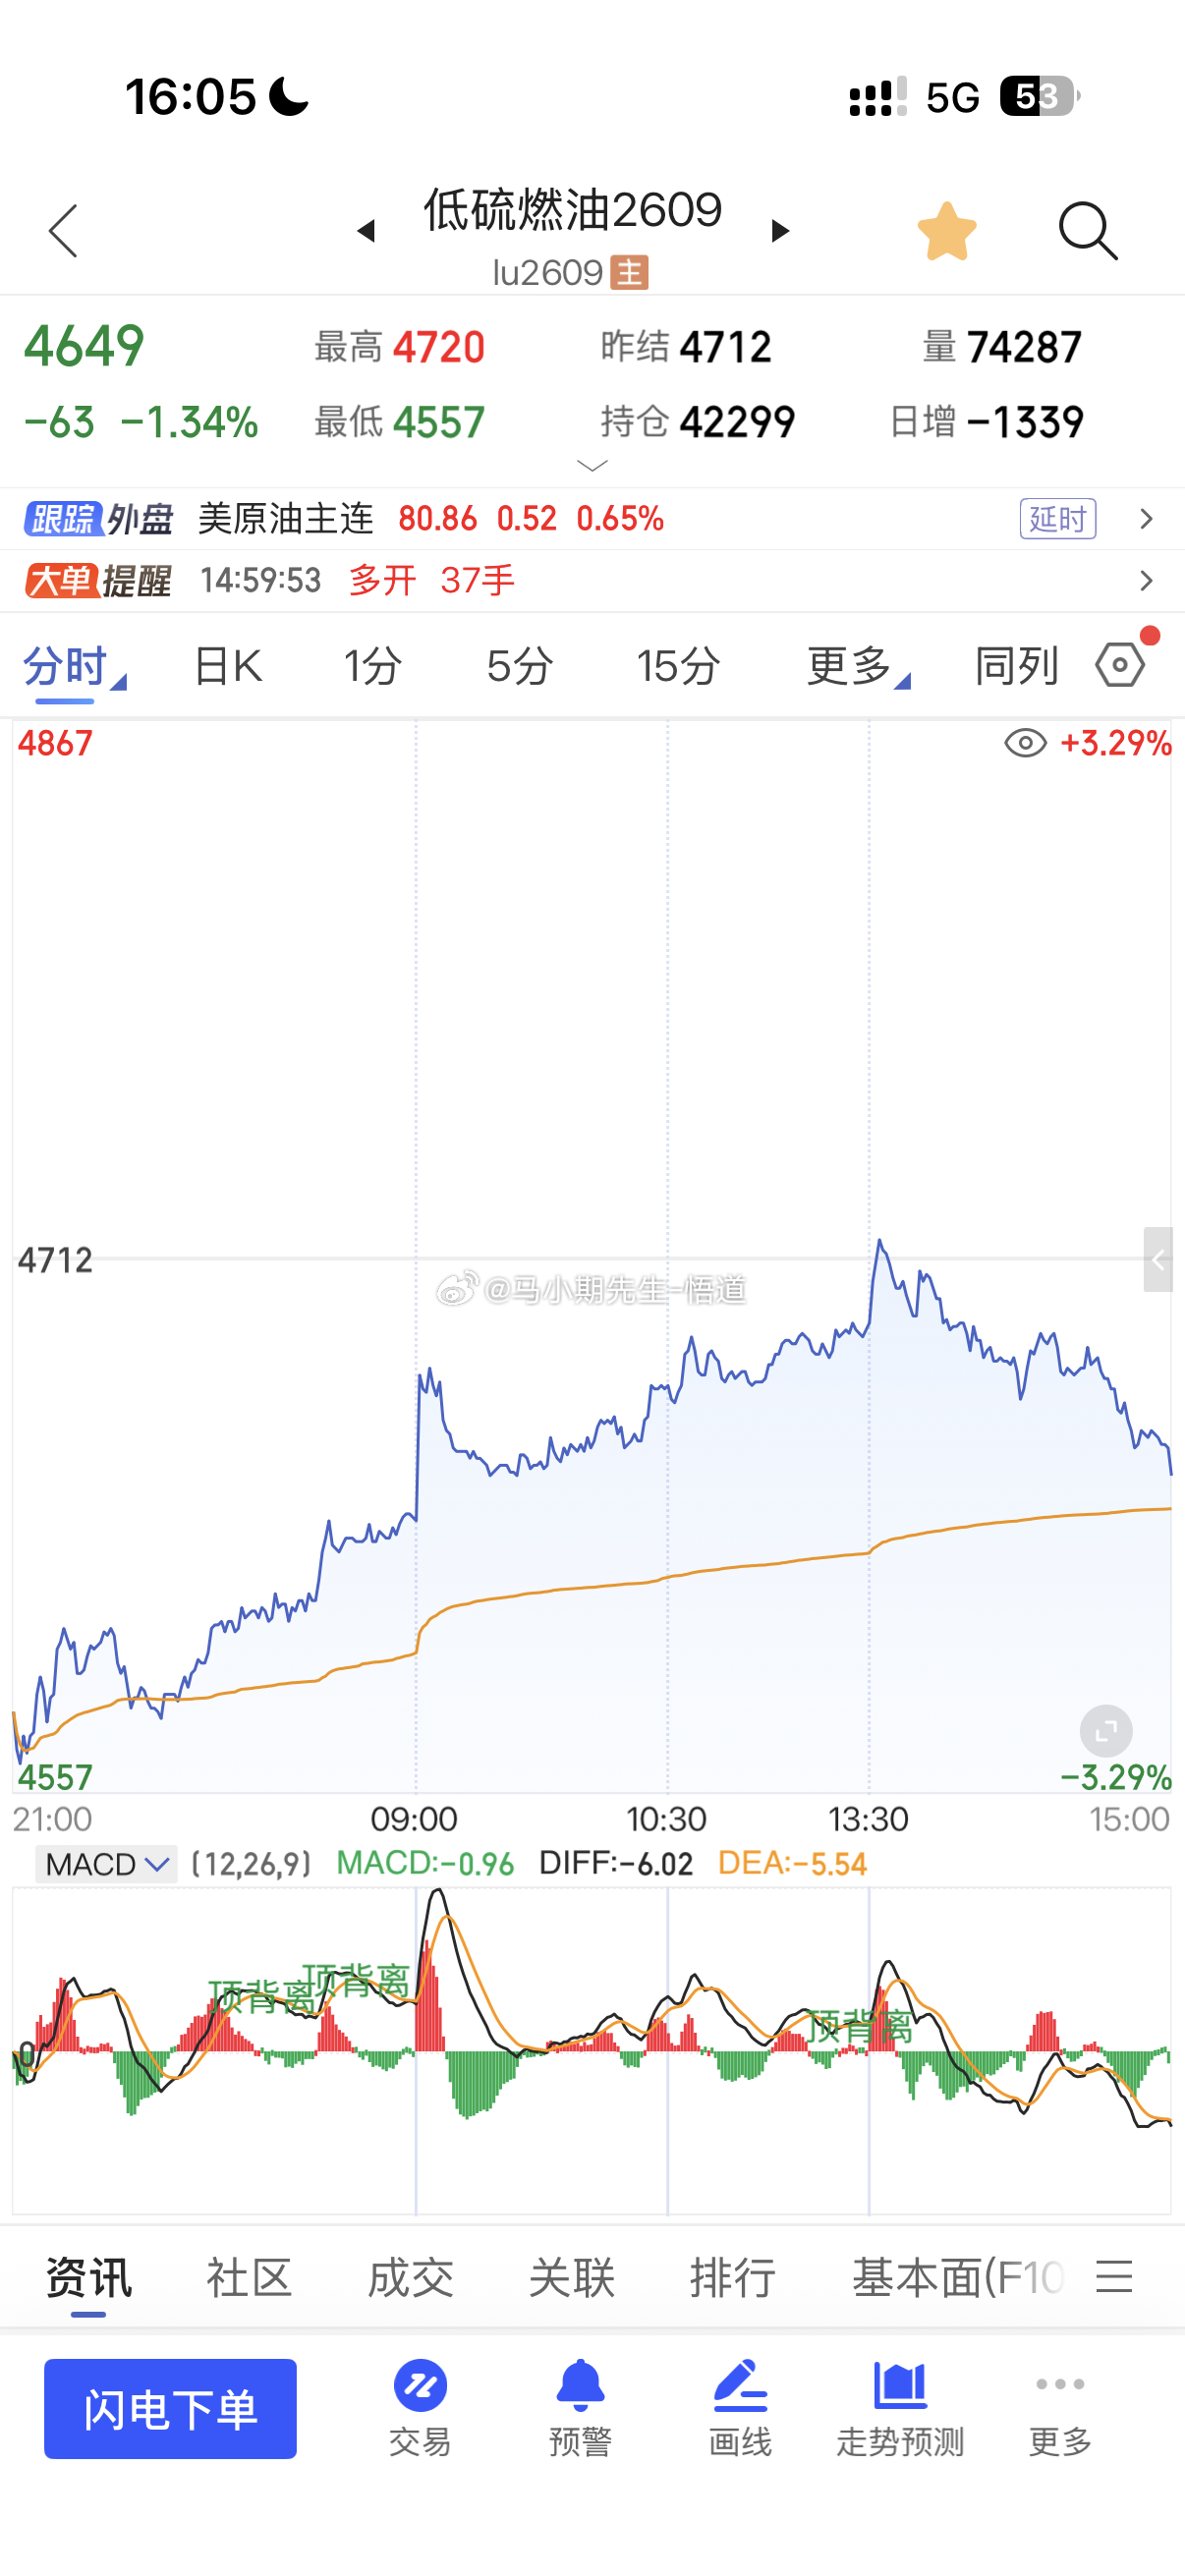The width and height of the screenshot is (1185, 2576).
Task: Tap the back arrow icon
Action: coord(63,231)
